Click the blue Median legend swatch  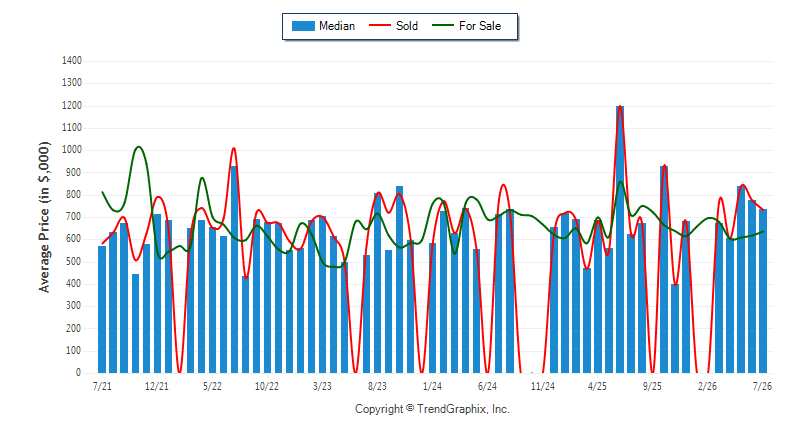tap(303, 26)
